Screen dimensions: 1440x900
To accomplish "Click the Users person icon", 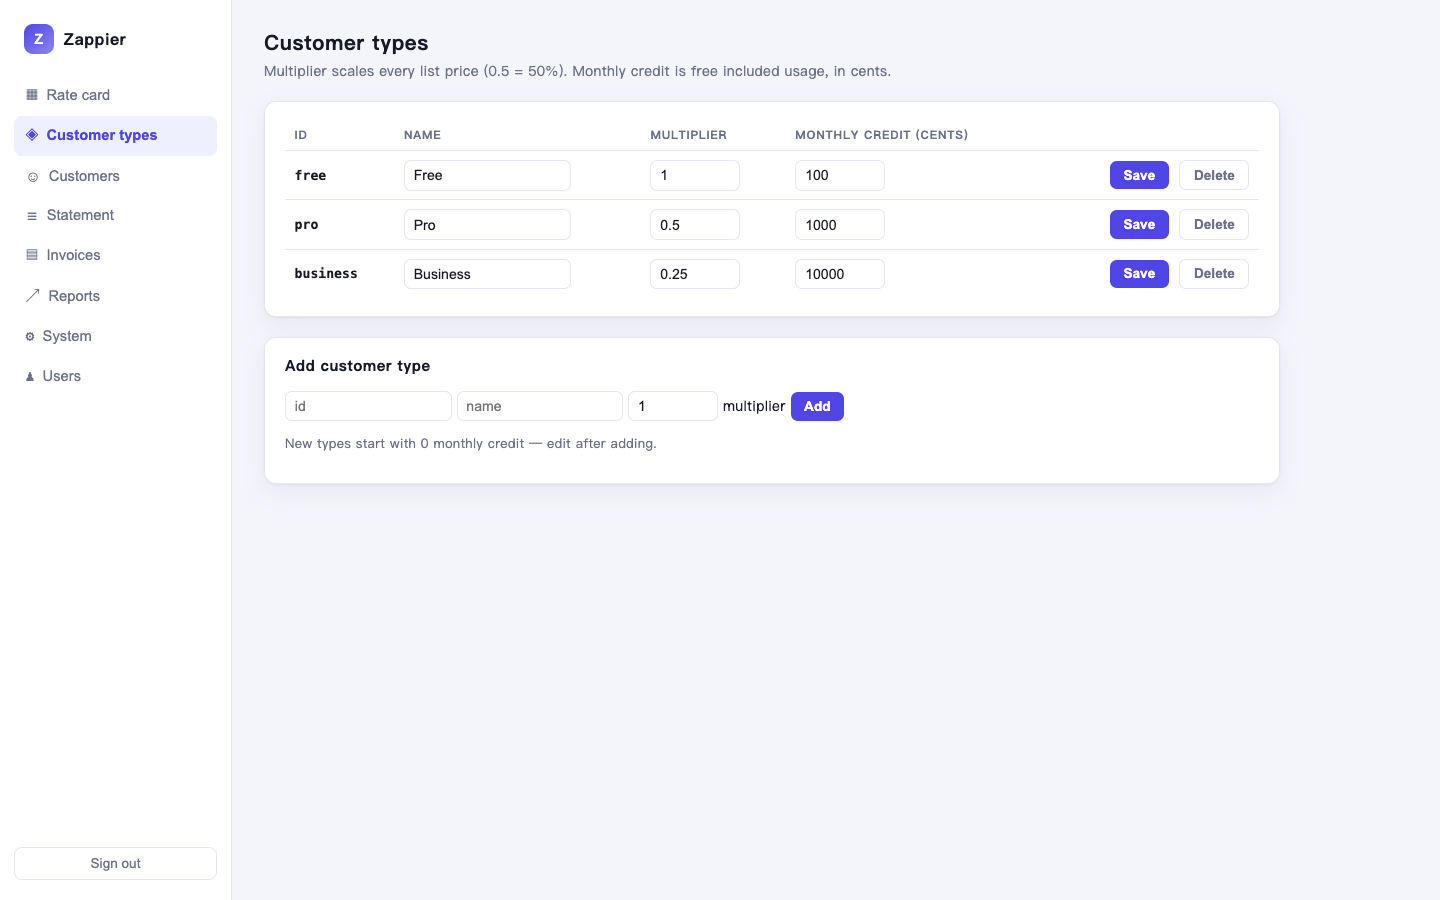I will tap(30, 376).
